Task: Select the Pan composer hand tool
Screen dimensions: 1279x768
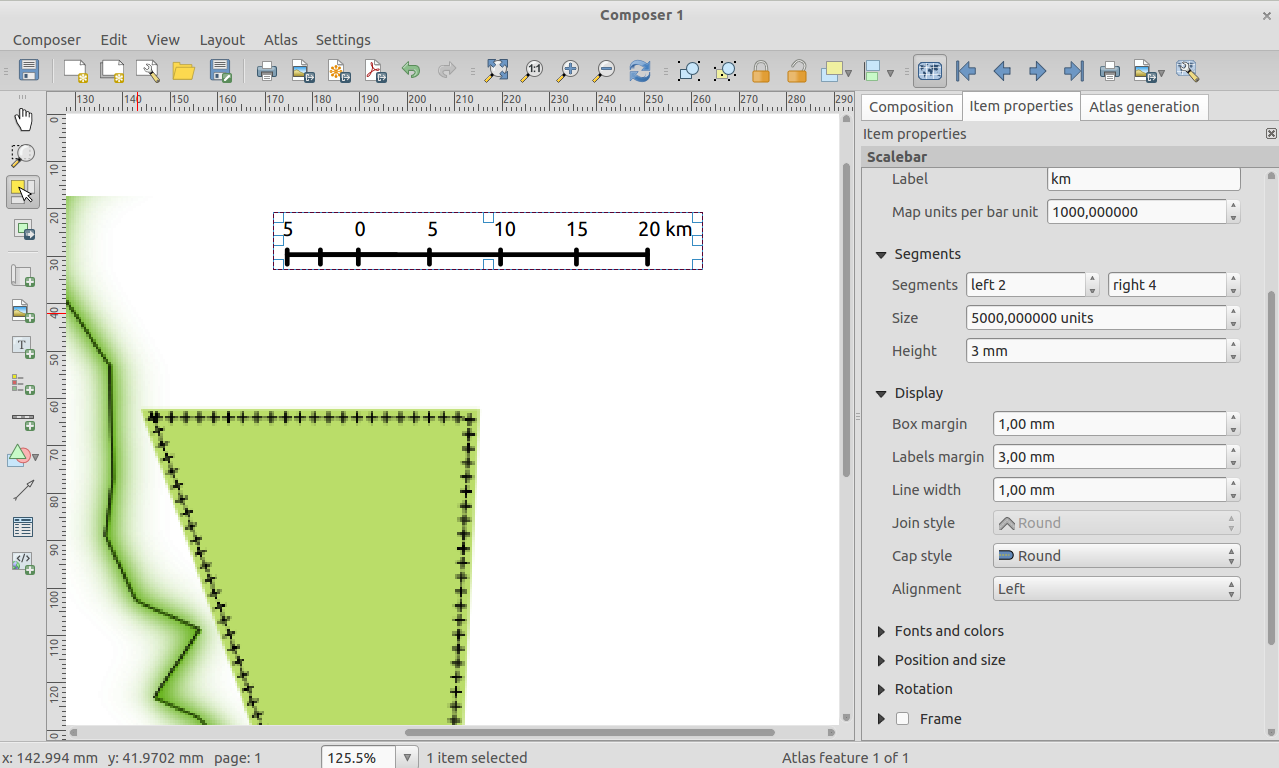Action: click(23, 121)
